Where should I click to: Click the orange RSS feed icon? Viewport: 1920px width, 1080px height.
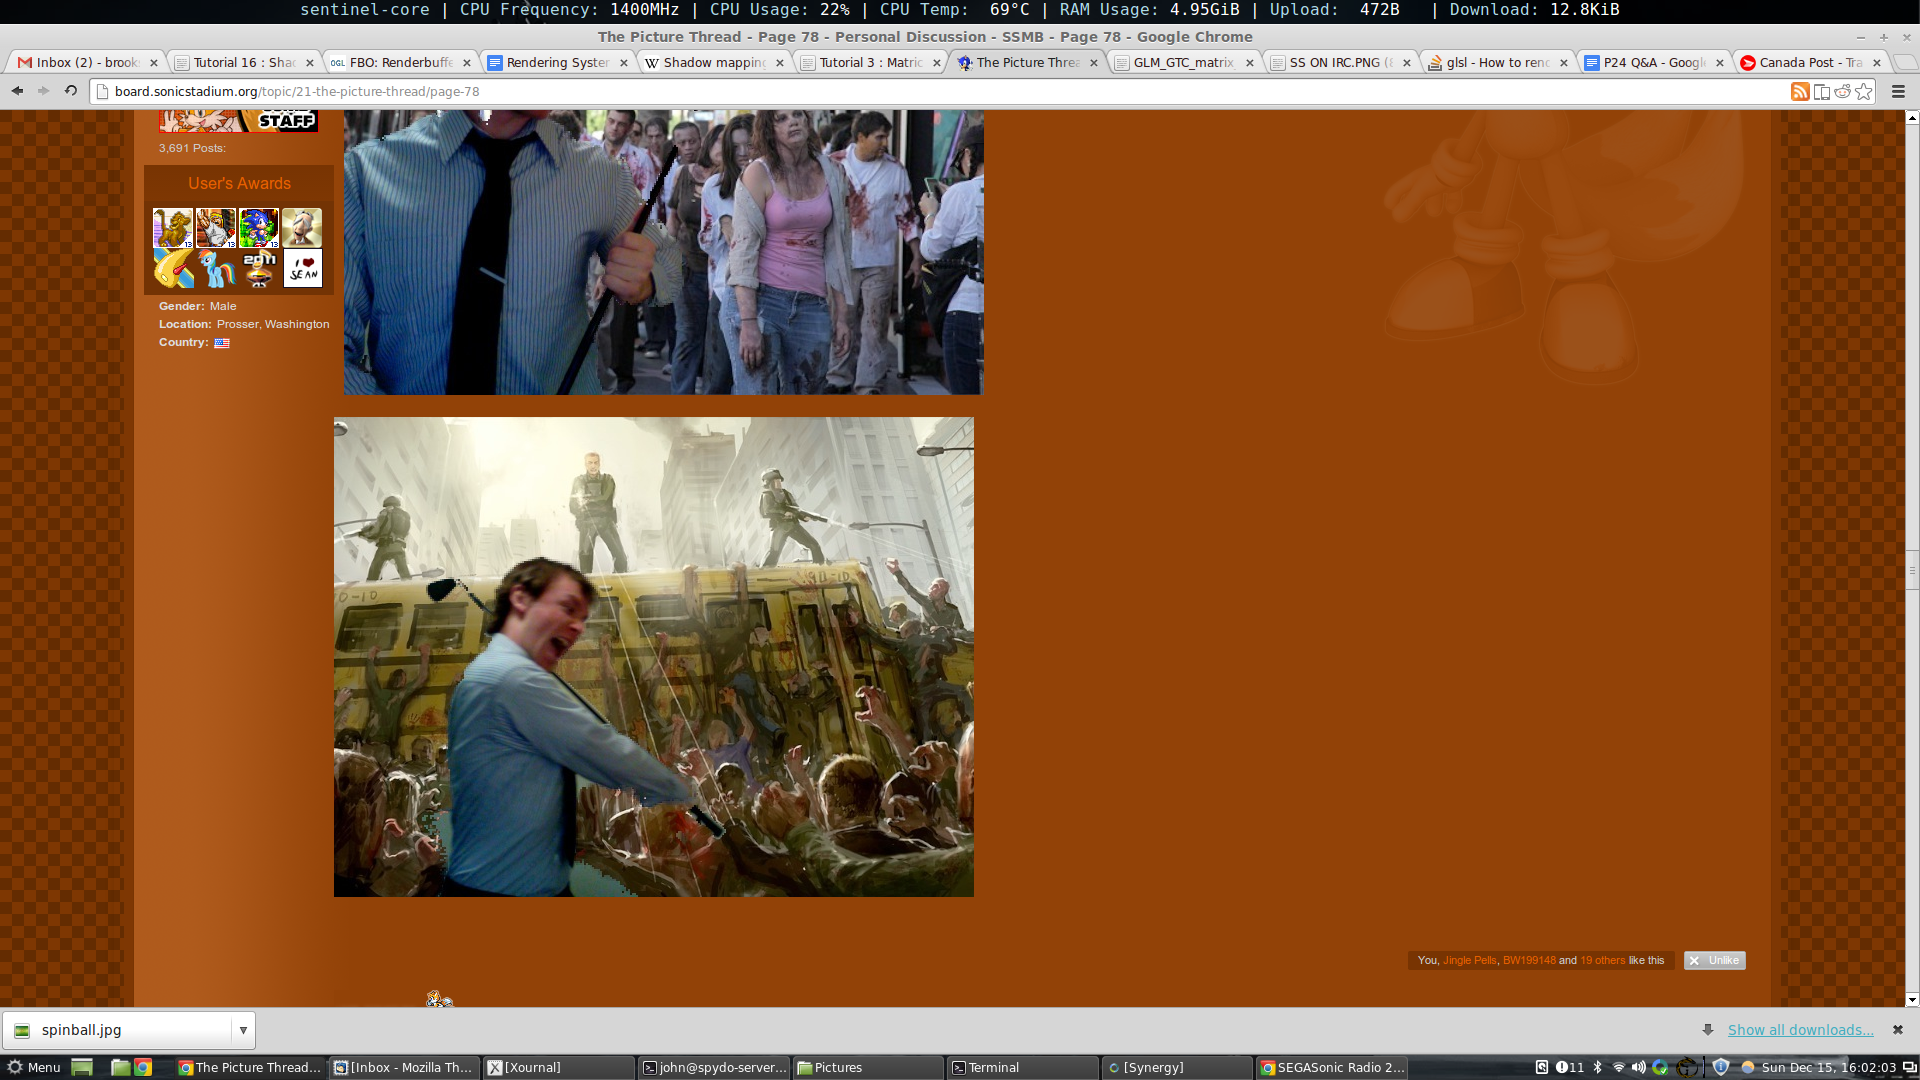1800,91
